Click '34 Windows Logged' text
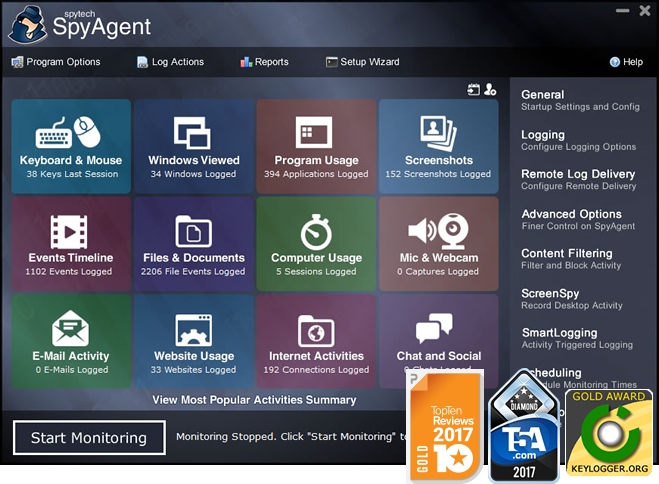The image size is (659, 484). tap(193, 174)
